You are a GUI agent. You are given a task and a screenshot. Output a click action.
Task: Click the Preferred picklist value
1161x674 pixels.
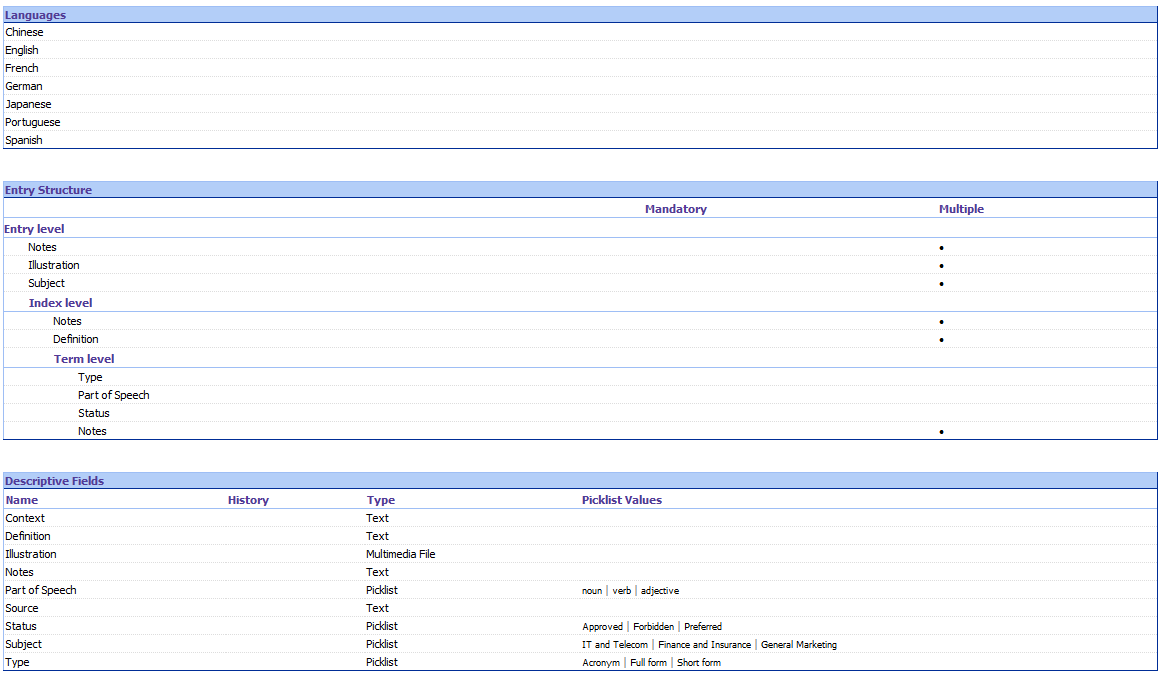703,627
